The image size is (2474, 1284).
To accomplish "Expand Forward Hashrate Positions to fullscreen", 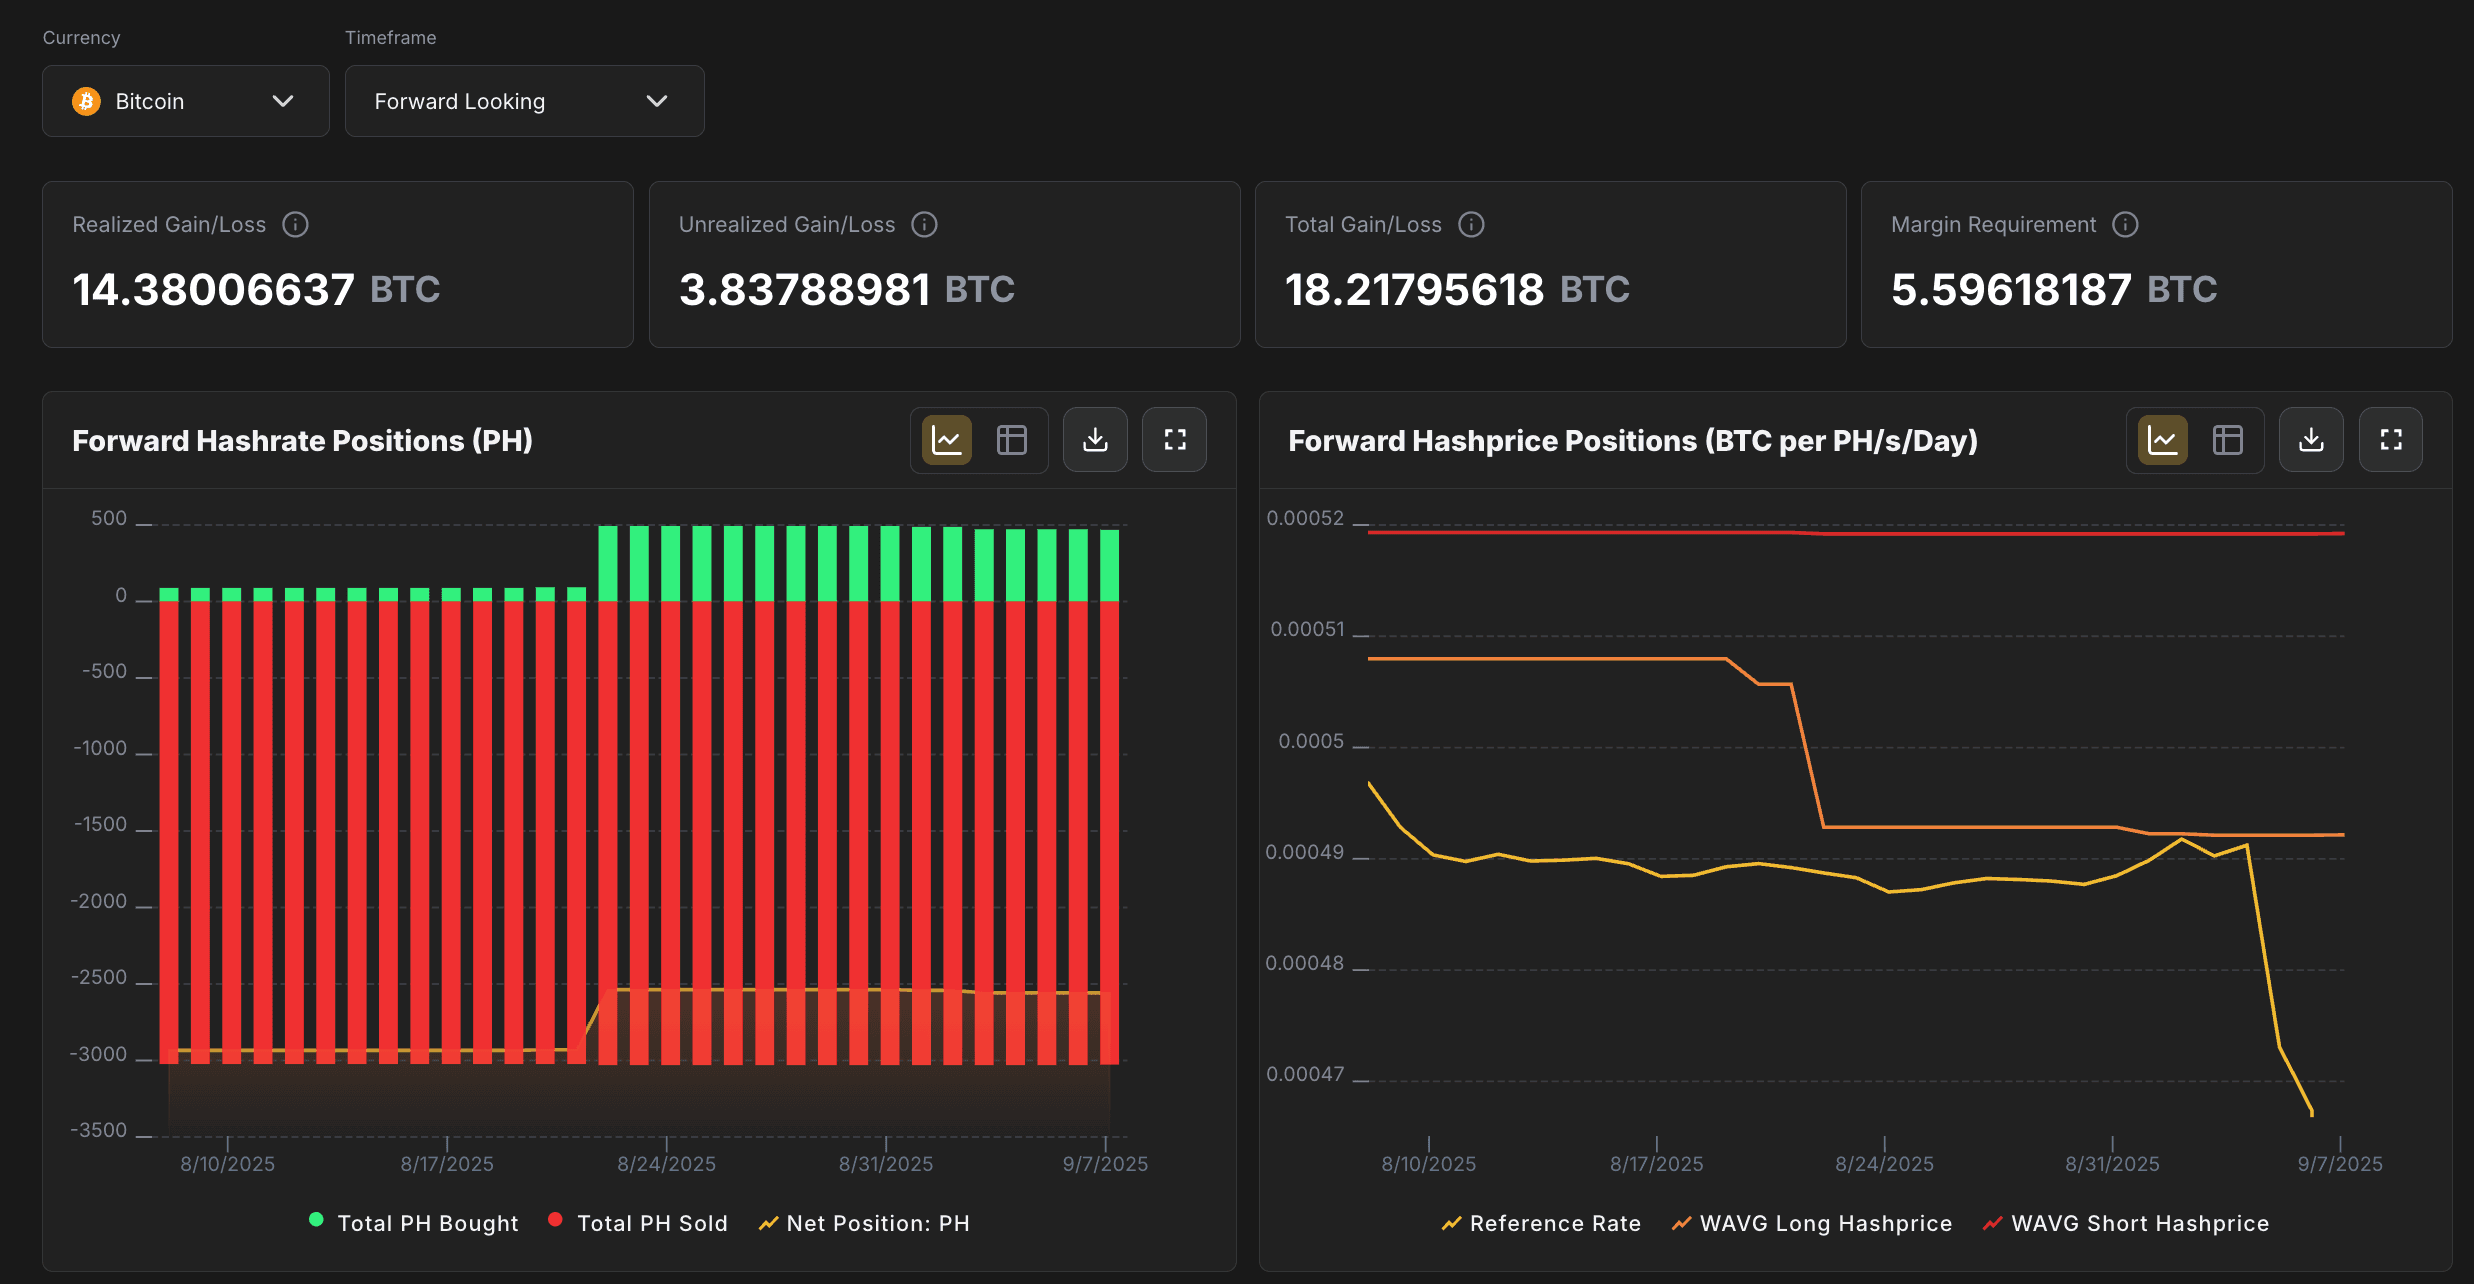I will 1174,439.
